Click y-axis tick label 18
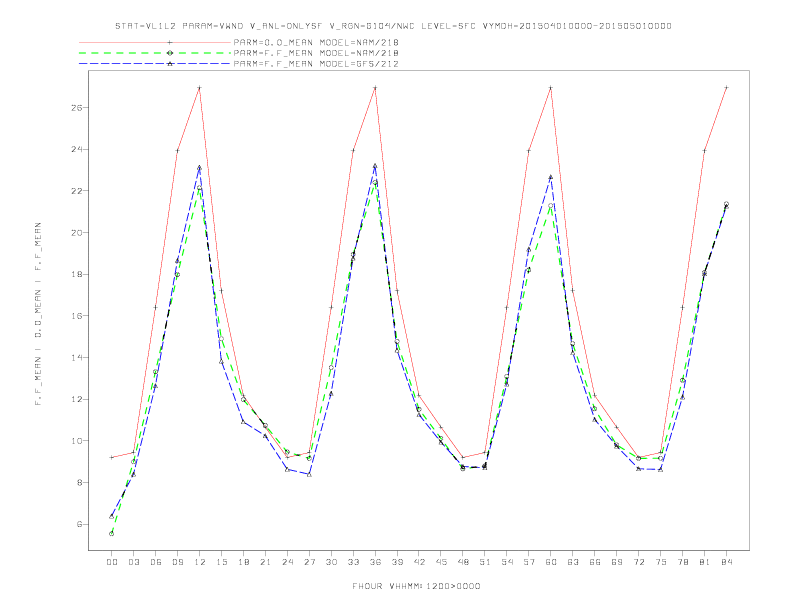Image resolution: width=792 pixels, height=612 pixels. pos(77,274)
